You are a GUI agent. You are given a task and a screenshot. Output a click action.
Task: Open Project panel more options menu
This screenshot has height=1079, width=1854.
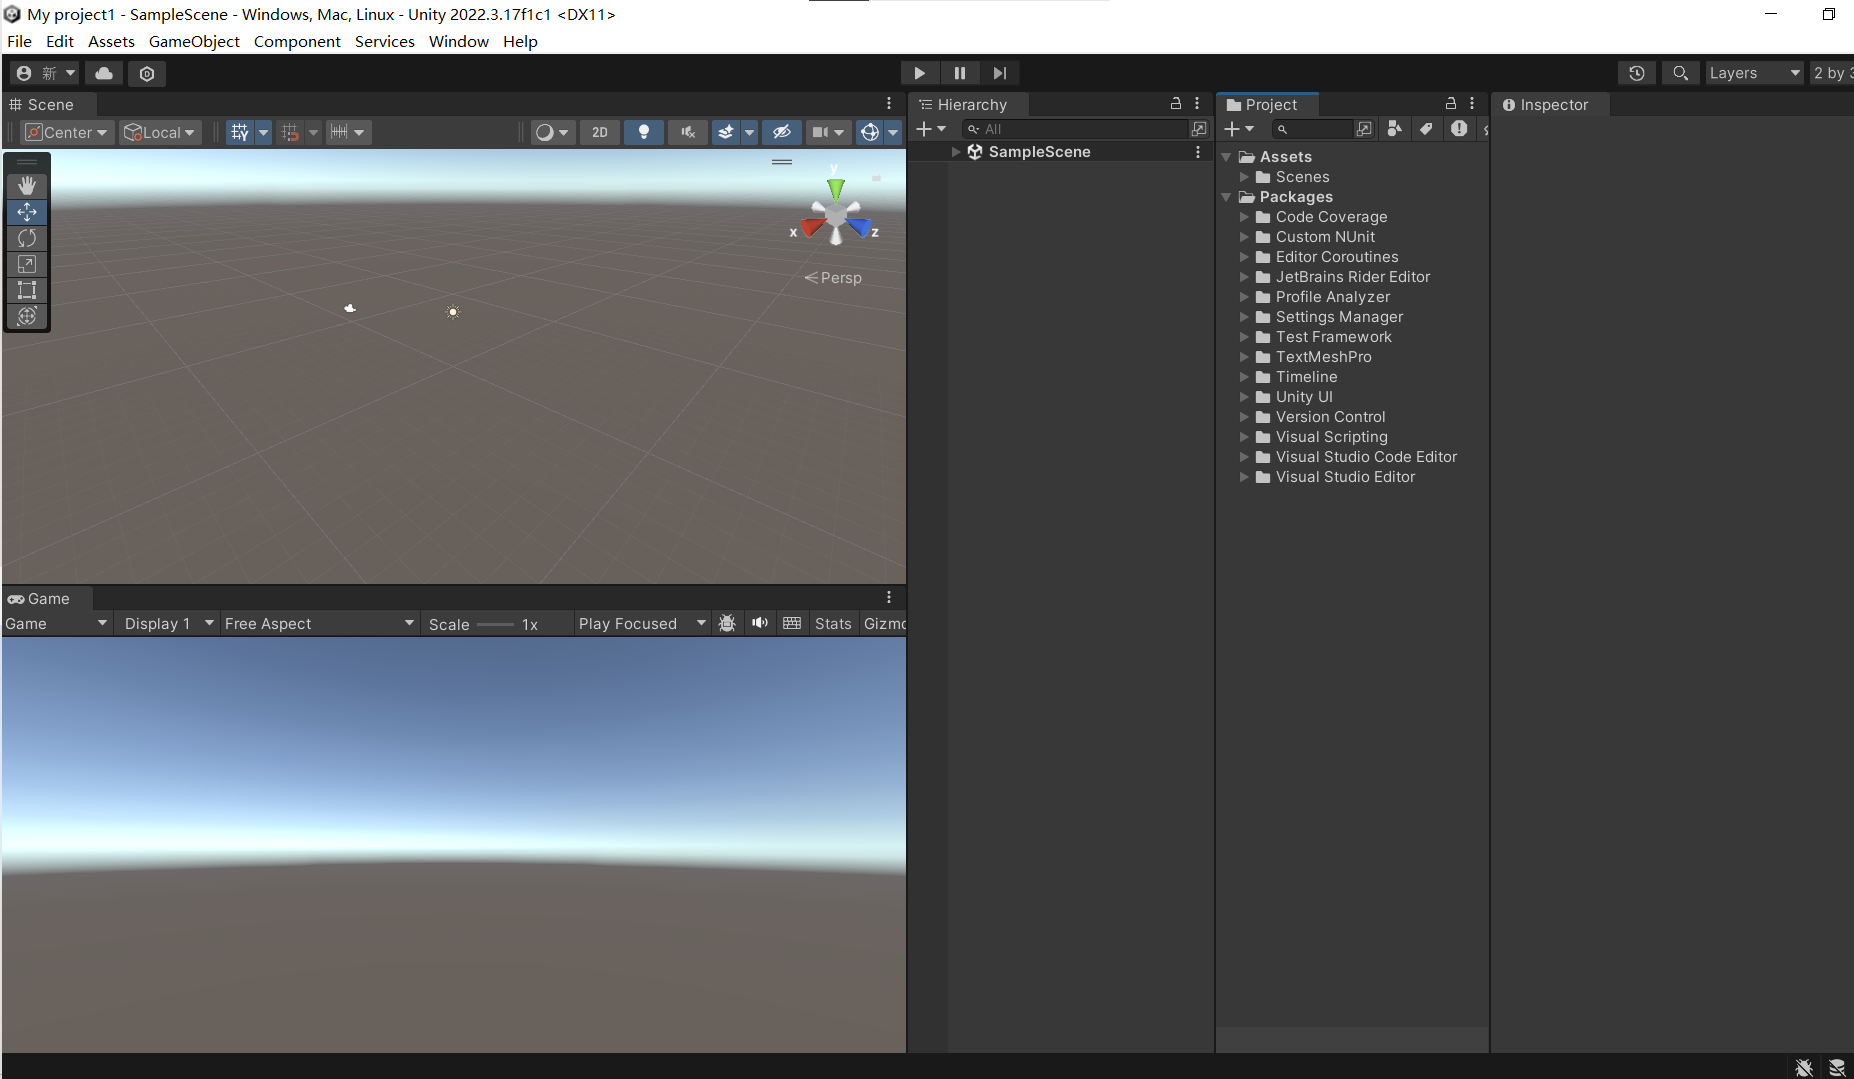1472,103
